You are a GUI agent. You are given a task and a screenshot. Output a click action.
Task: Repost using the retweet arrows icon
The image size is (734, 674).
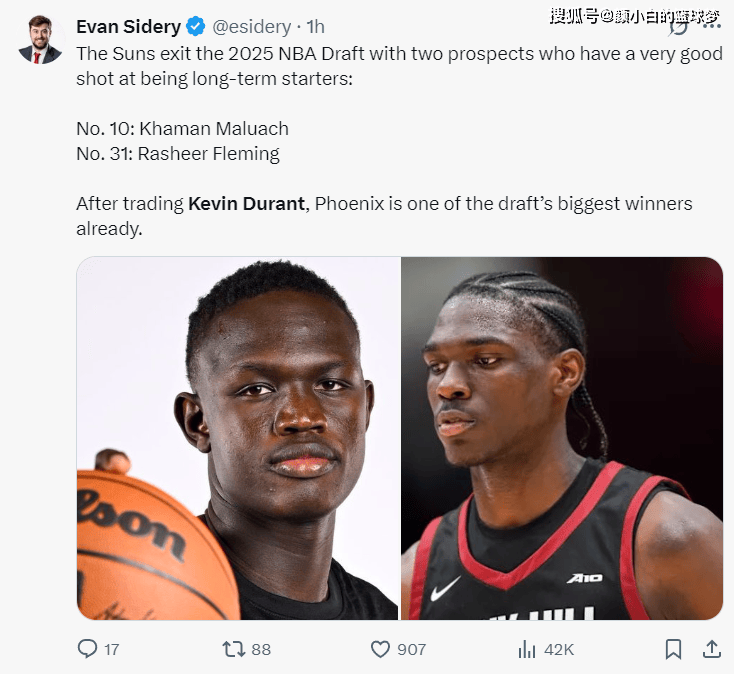pos(233,649)
